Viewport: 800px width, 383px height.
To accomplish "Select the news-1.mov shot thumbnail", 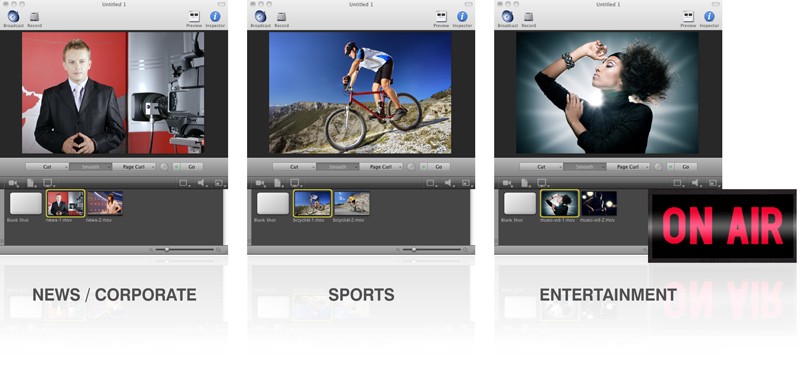I will click(x=65, y=203).
